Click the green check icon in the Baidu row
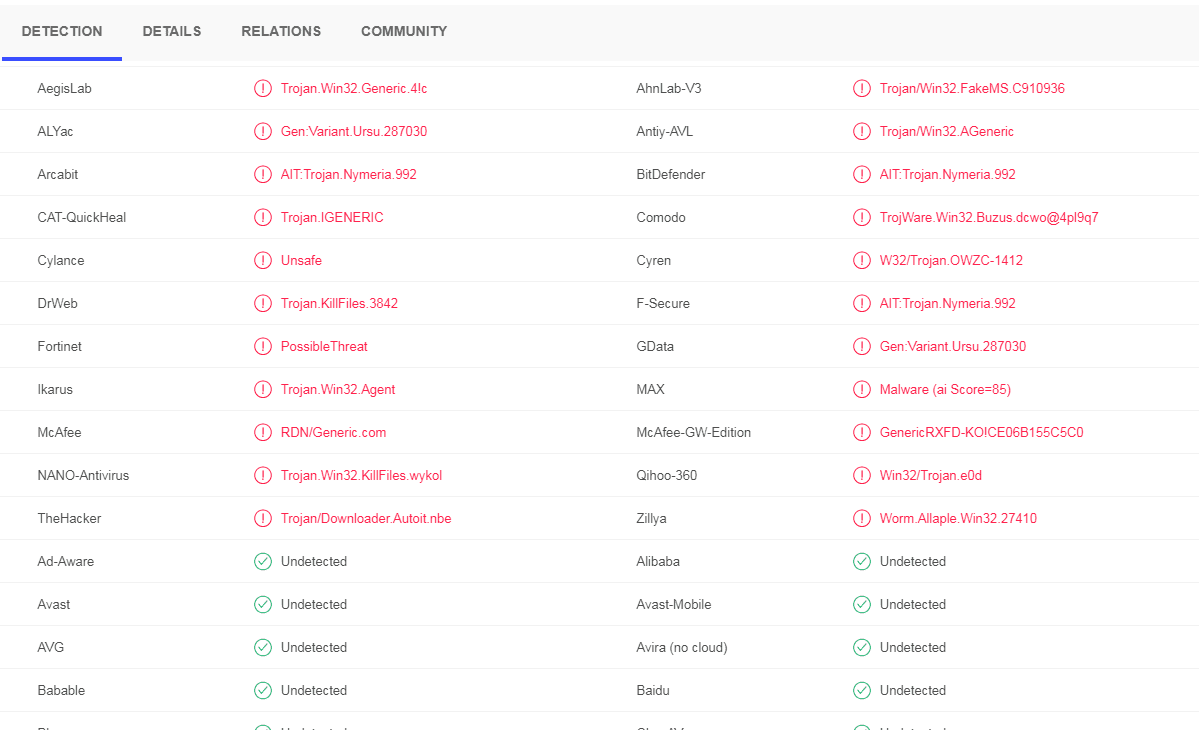 tap(862, 690)
